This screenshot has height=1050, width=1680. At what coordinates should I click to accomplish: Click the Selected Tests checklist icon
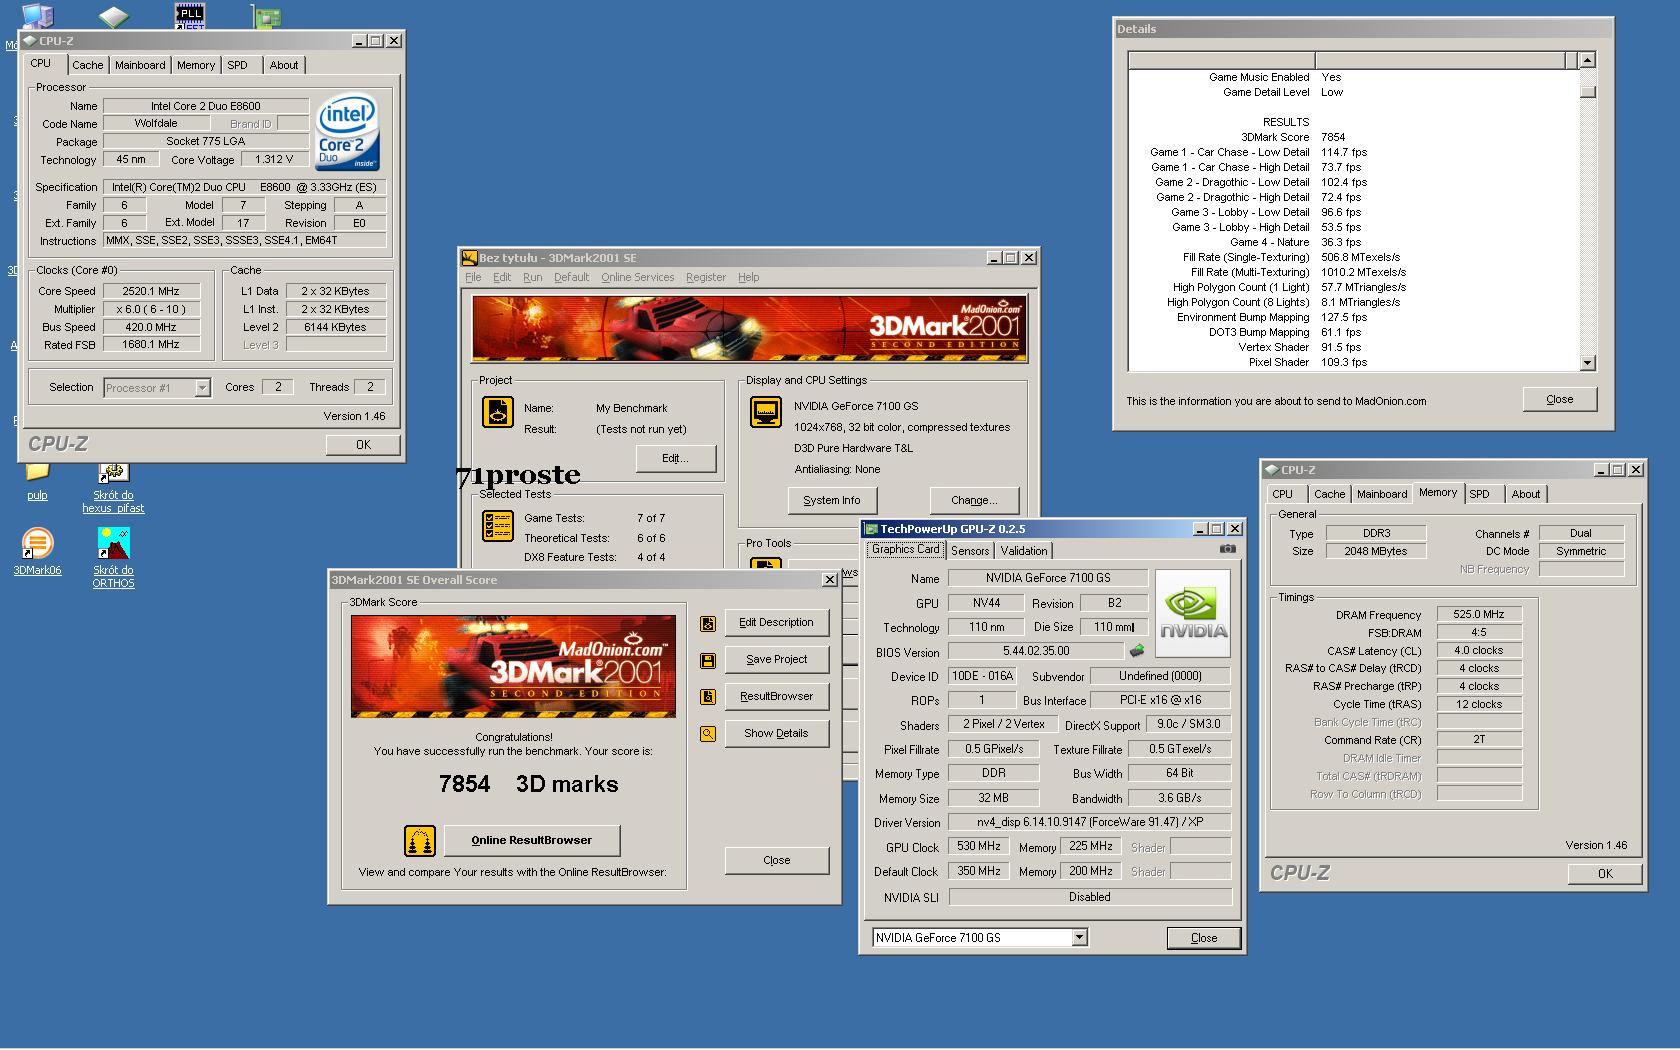498,526
